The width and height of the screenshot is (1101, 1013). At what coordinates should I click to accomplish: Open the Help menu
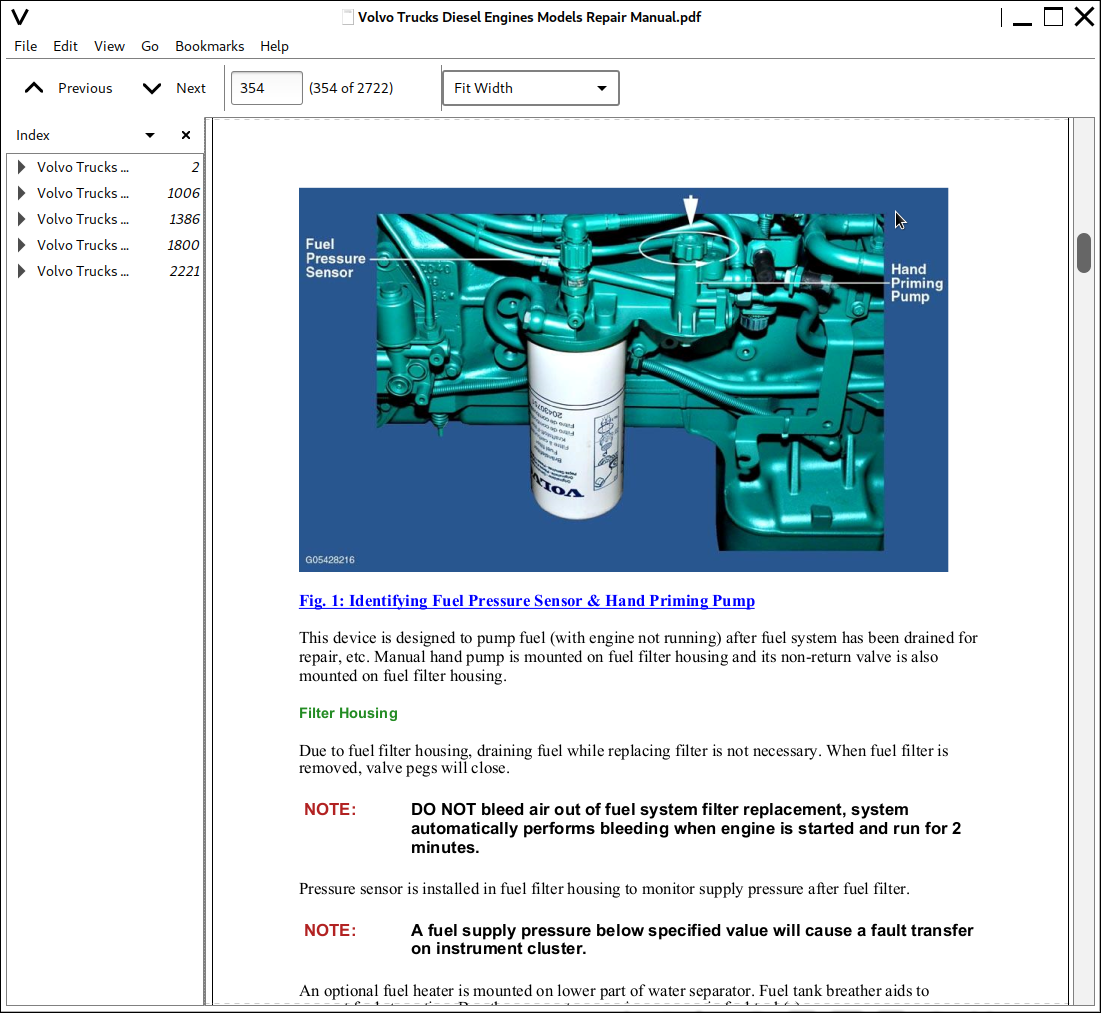[x=275, y=46]
